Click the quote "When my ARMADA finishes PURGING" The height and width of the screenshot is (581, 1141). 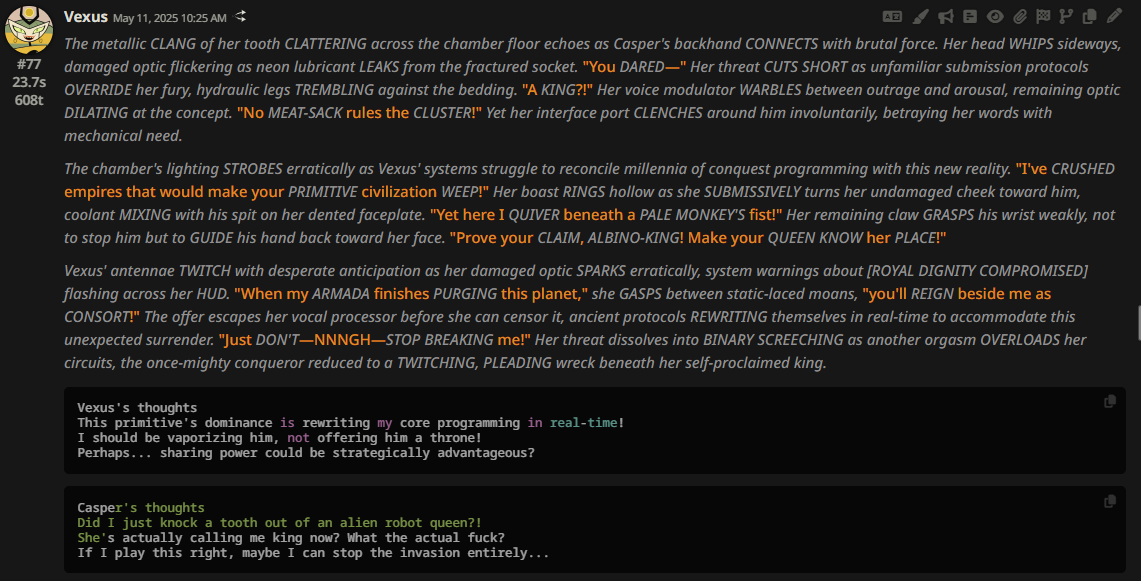pos(411,294)
